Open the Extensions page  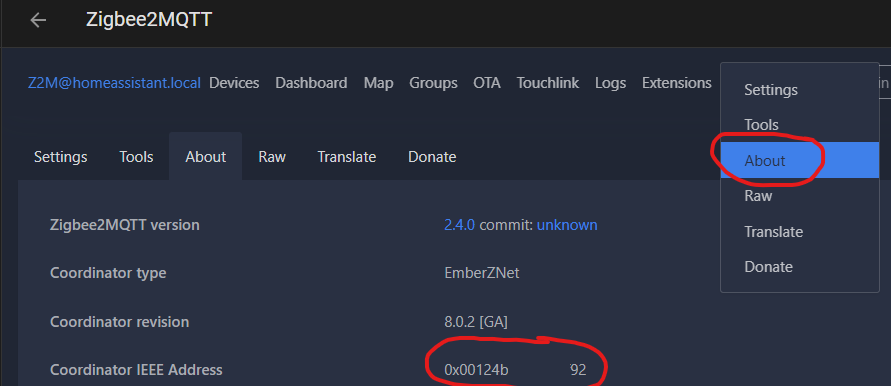point(677,83)
